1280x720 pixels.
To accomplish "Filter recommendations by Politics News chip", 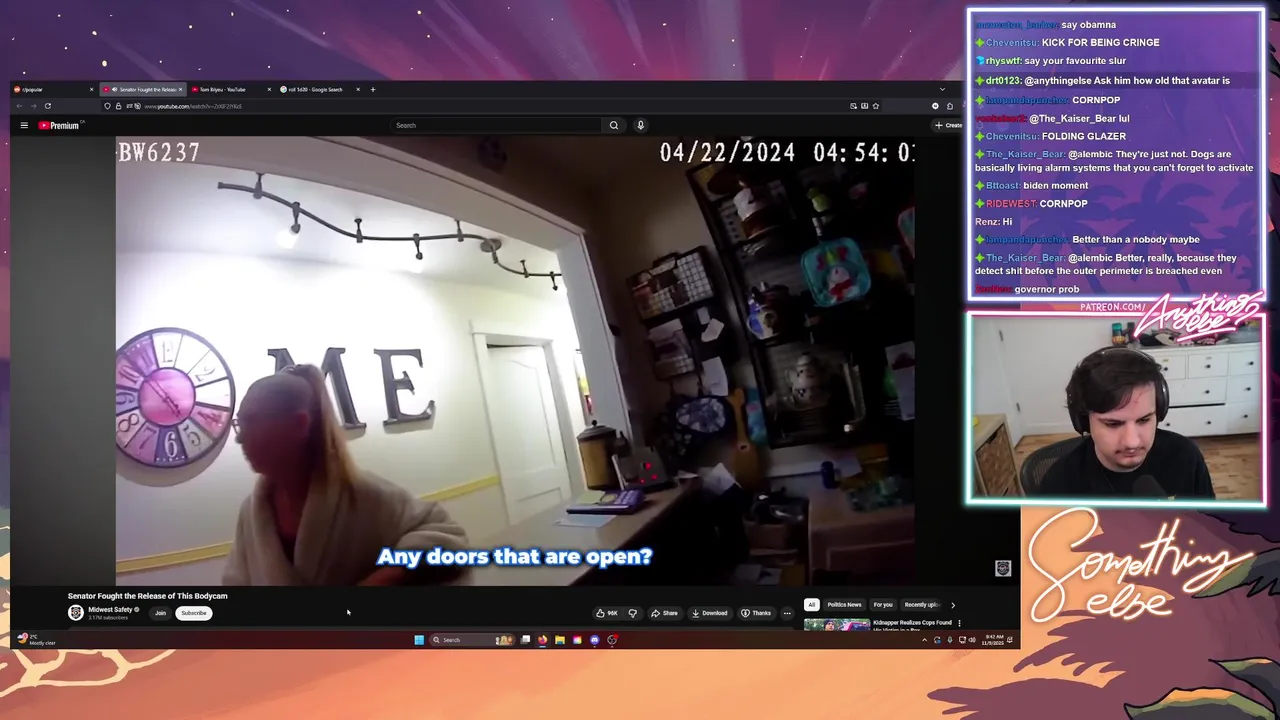I will click(844, 604).
